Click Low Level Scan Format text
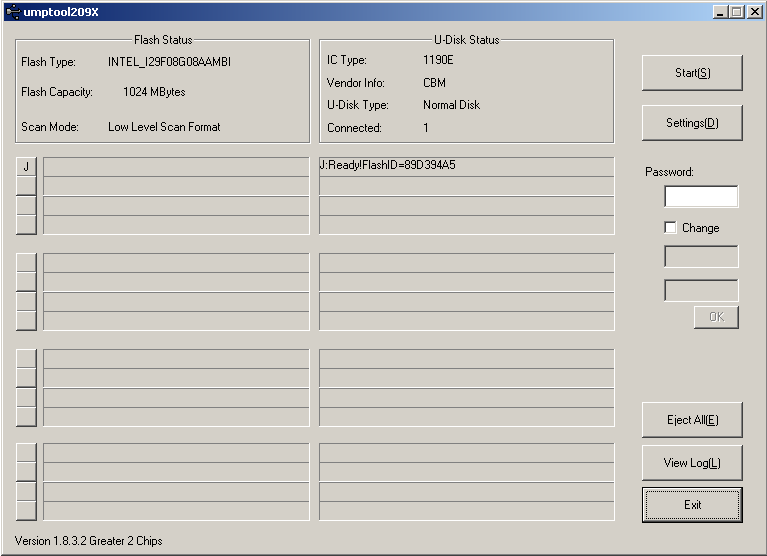 point(164,127)
